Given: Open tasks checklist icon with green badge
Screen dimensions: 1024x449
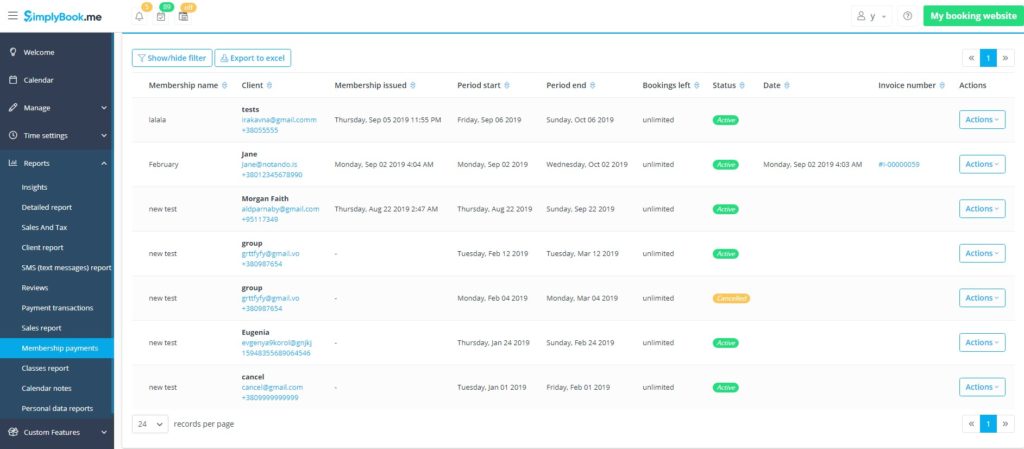Looking at the screenshot, I should coord(161,17).
